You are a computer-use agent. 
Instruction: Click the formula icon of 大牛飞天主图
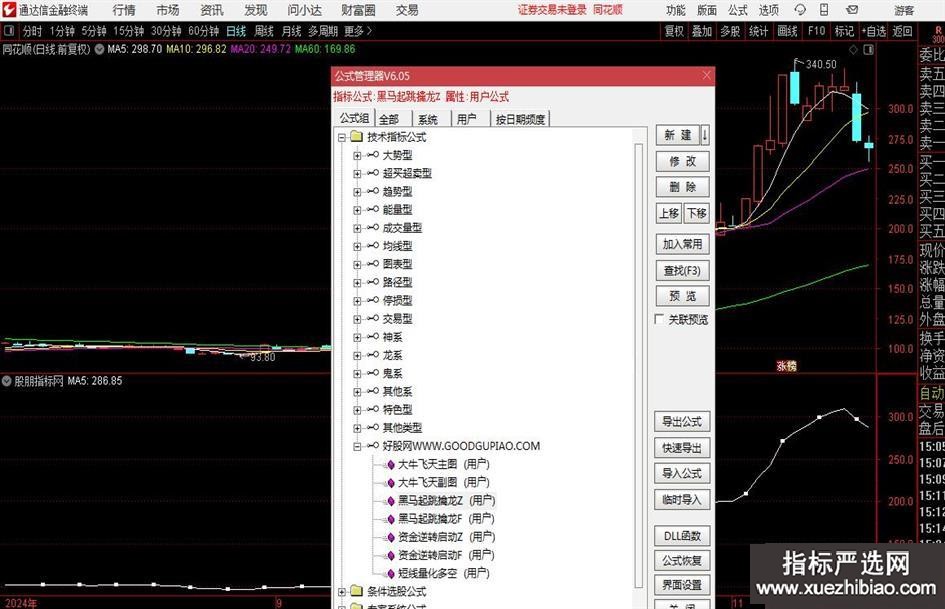click(391, 464)
